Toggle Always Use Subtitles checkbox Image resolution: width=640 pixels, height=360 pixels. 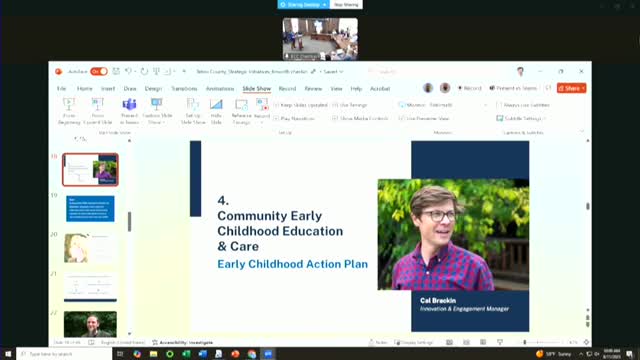[499, 105]
